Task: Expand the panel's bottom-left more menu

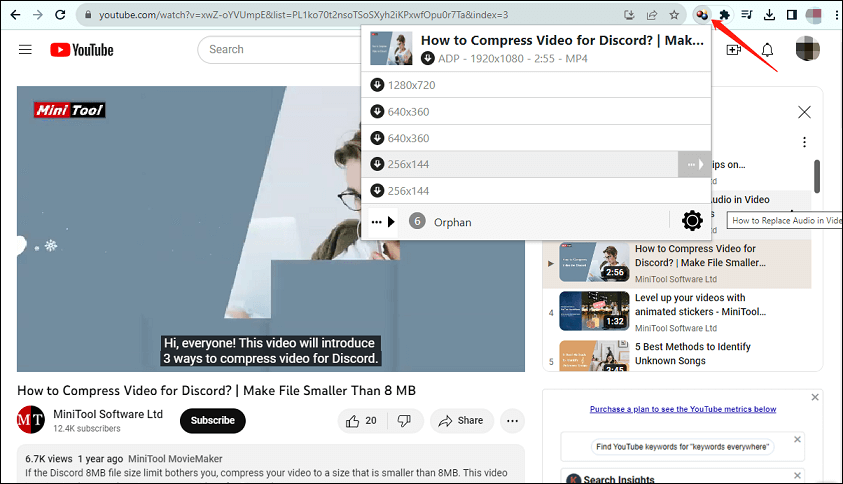Action: pos(383,222)
